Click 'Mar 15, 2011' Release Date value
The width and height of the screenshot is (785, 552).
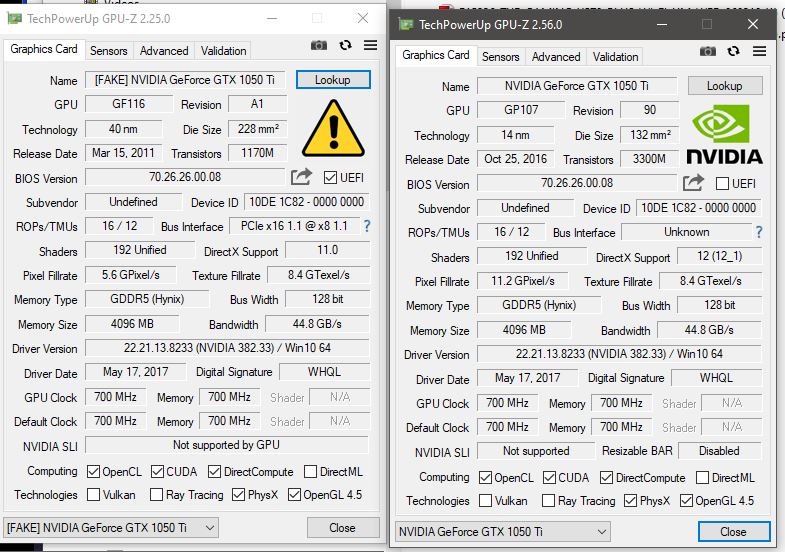tap(124, 153)
